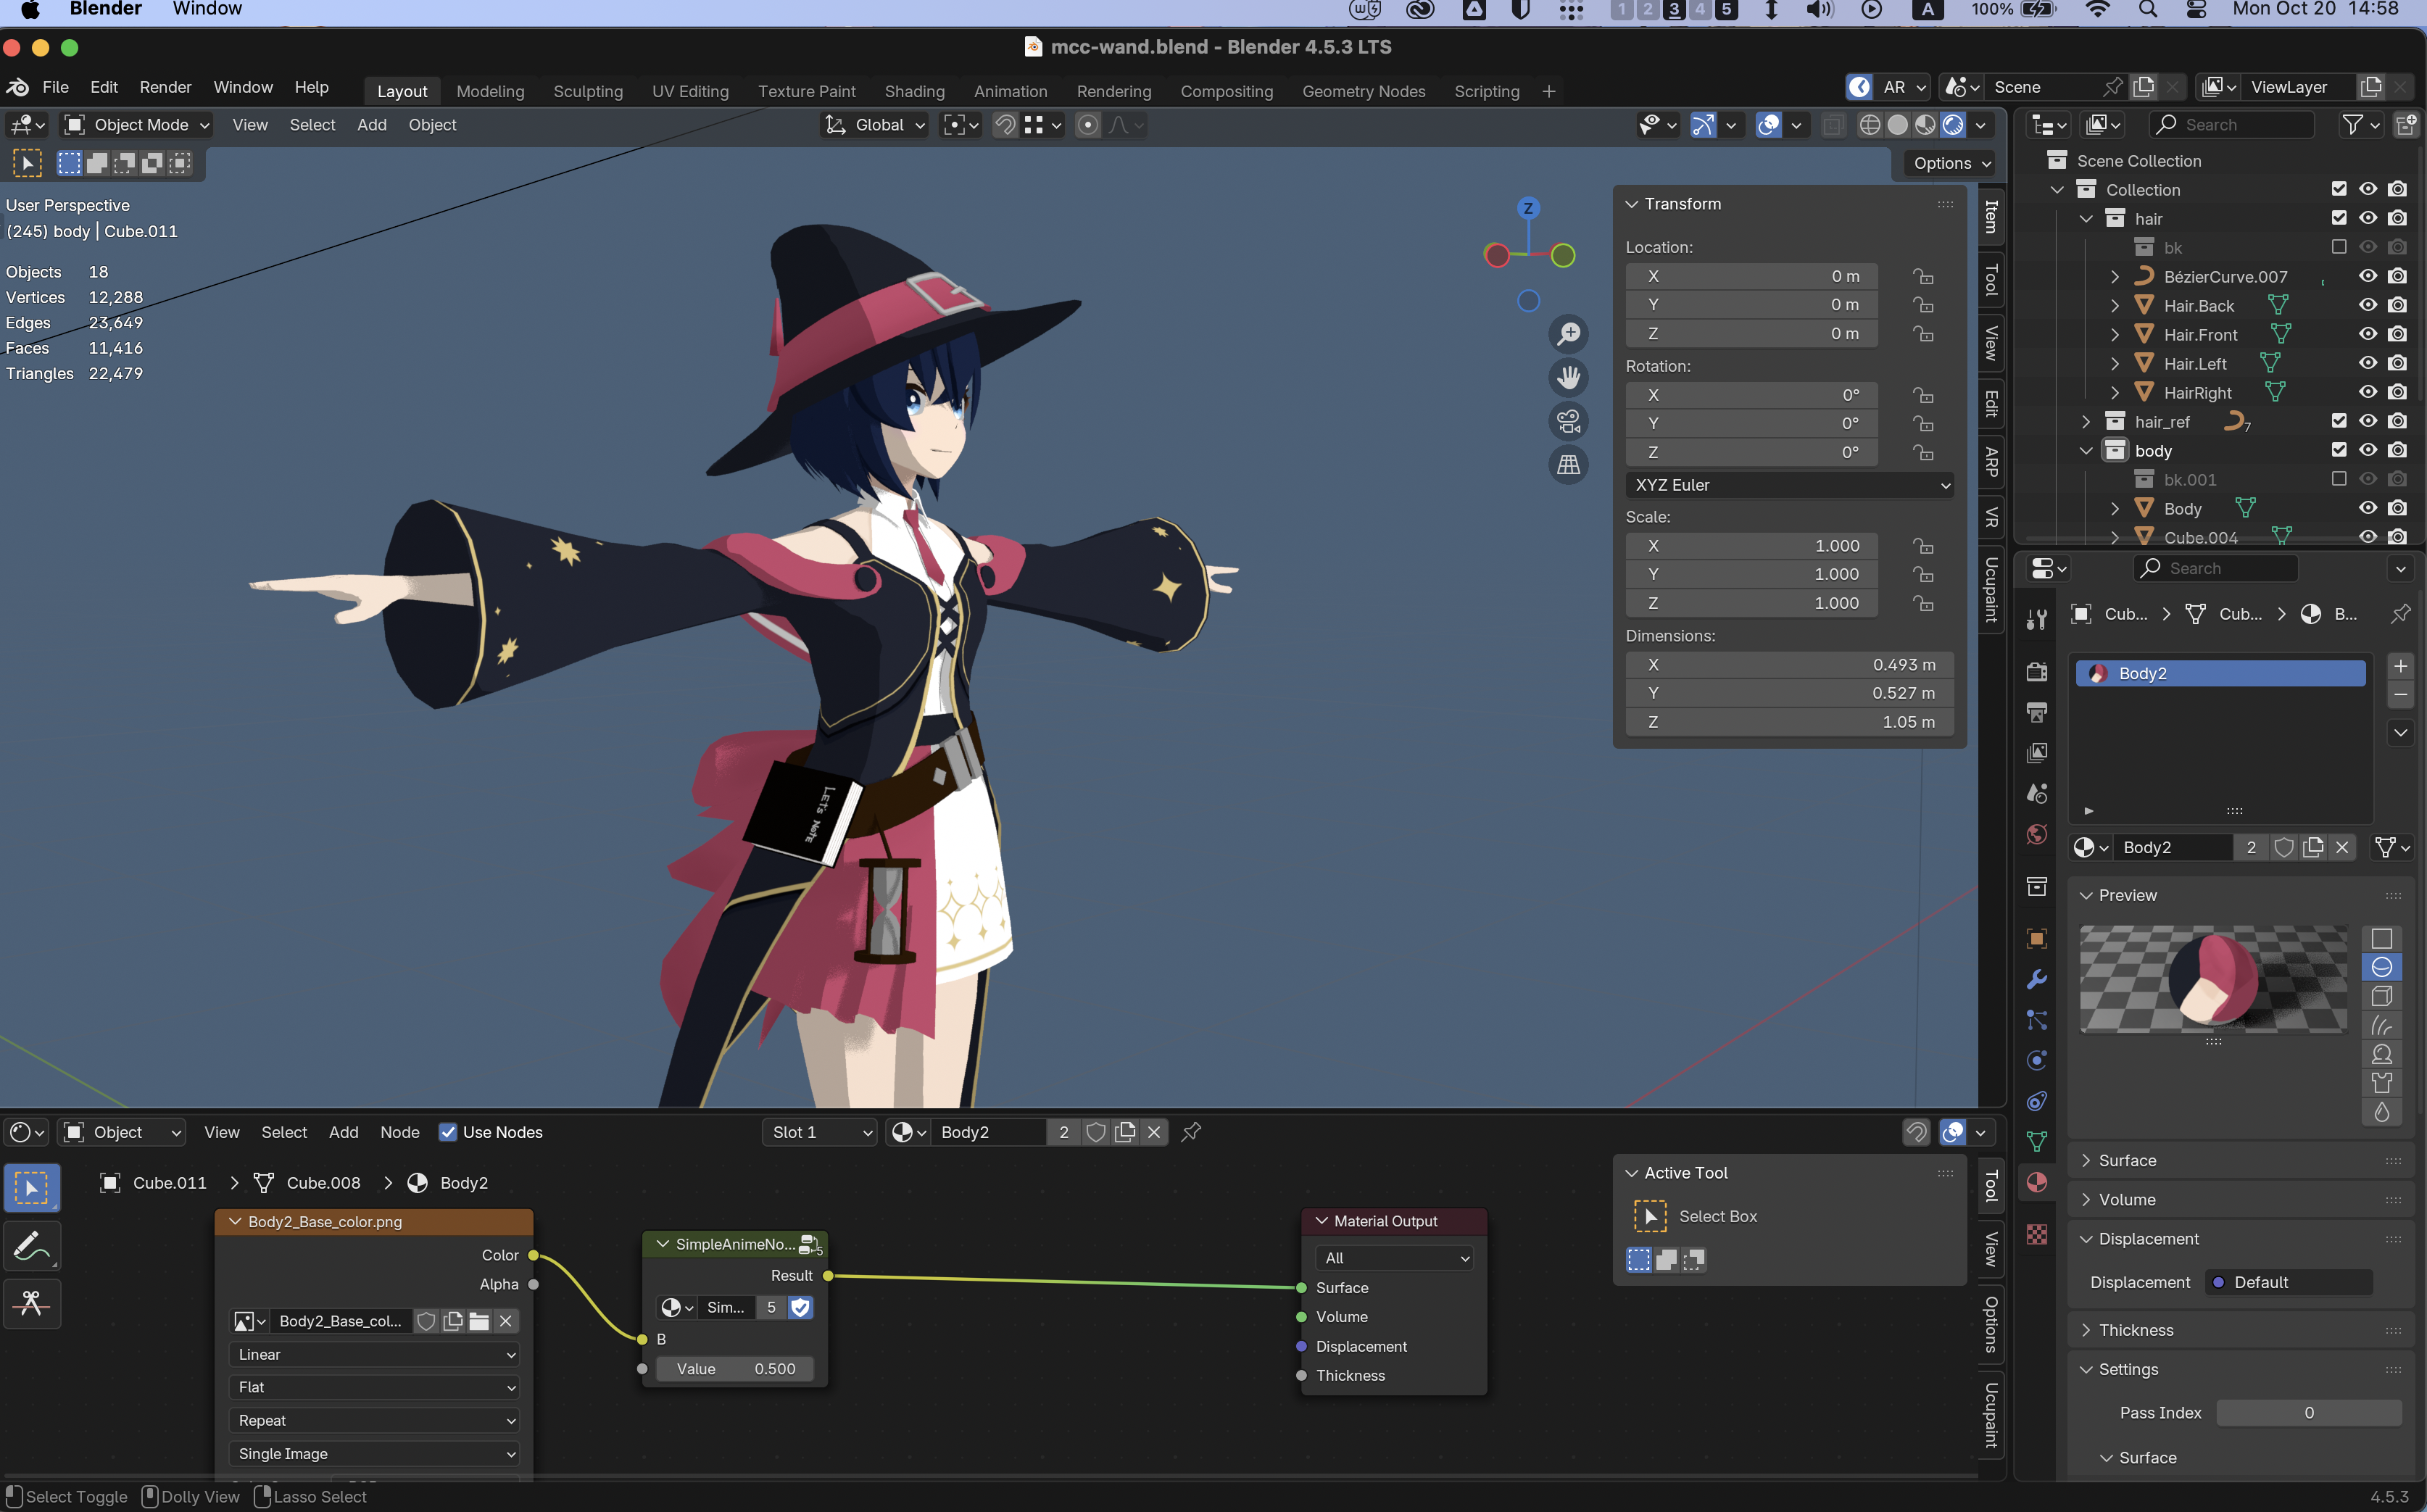Unlink the Body2 material in Properties panel
This screenshot has width=2427, height=1512.
tap(2341, 847)
